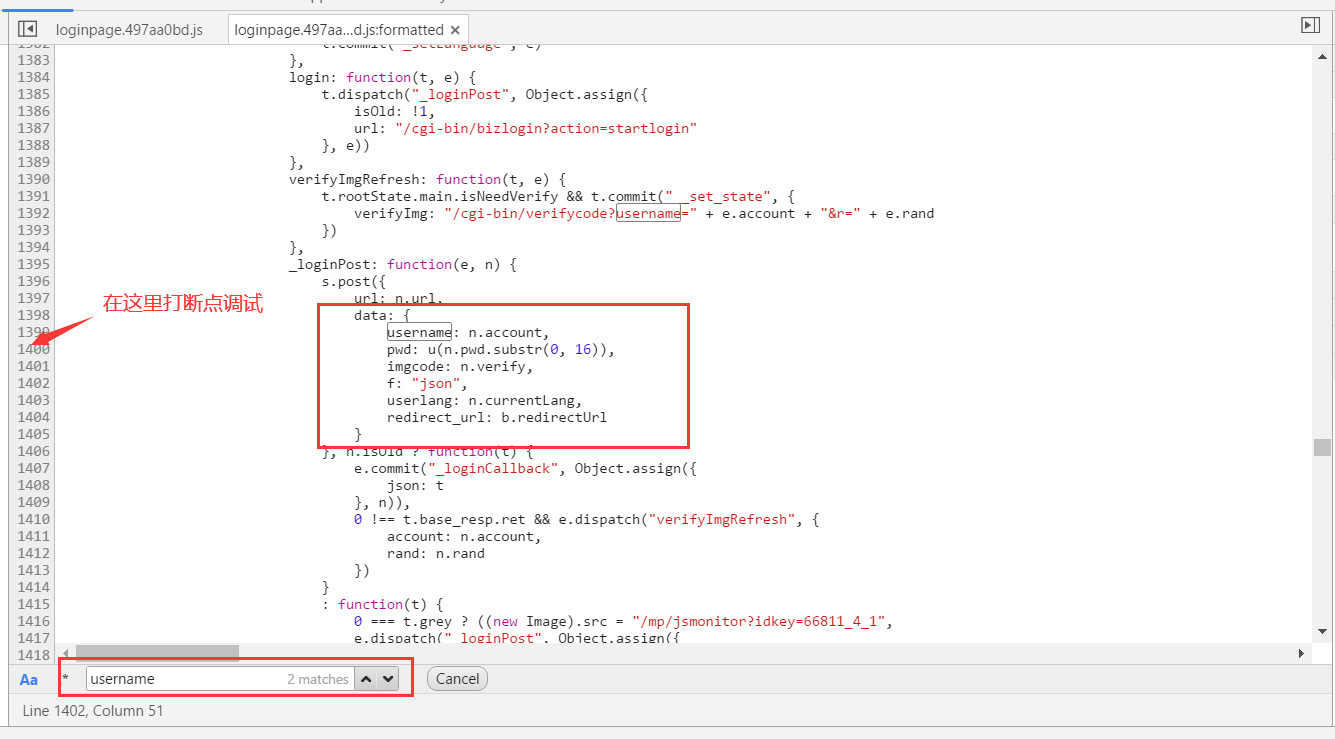Click the Line 1402, Column 51 status text
Viewport: 1335px width, 739px height.
tap(93, 711)
